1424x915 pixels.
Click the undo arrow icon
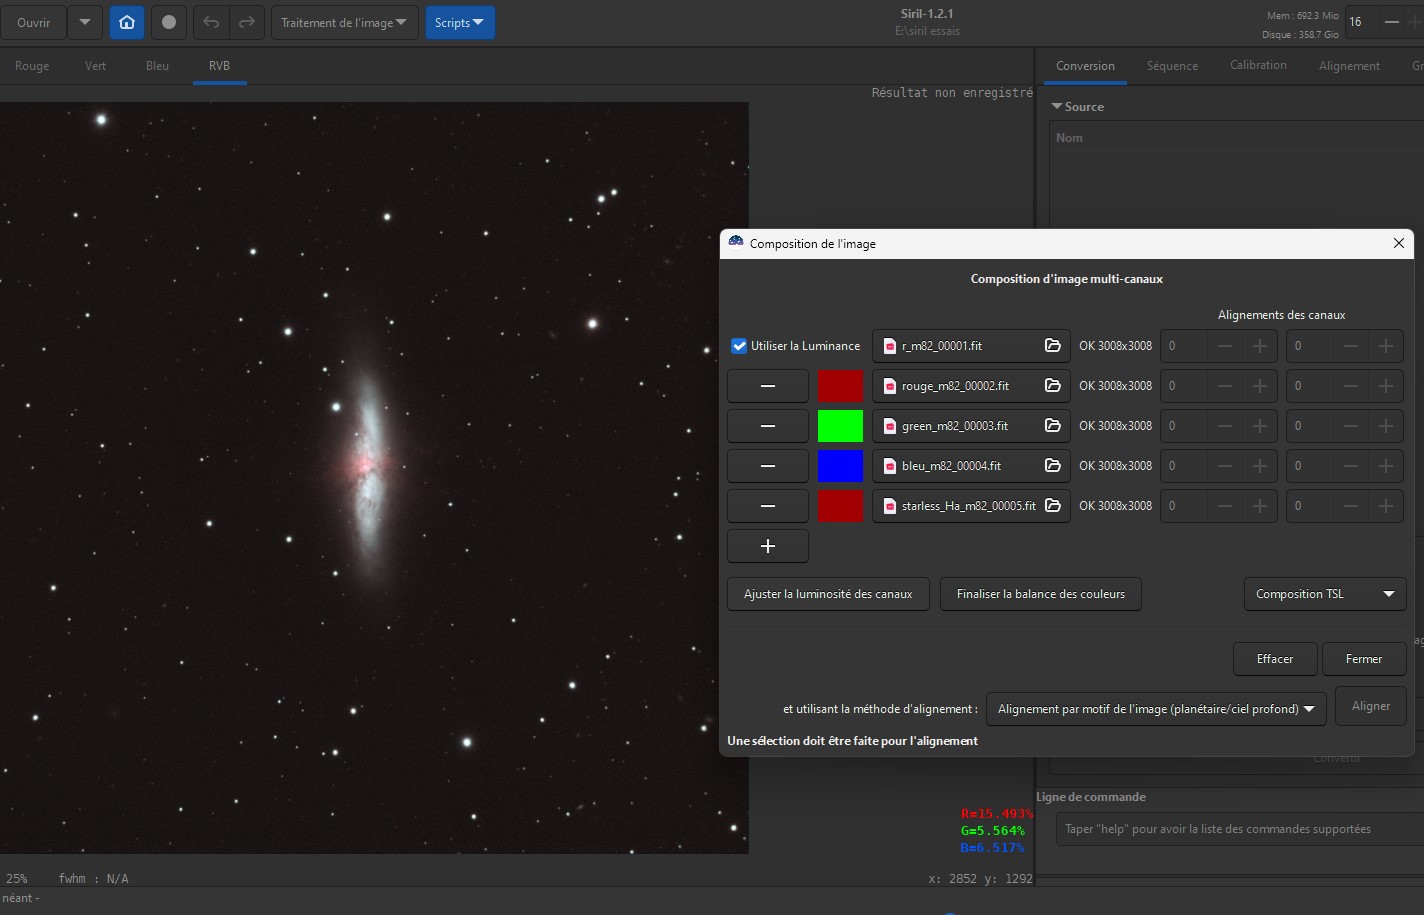[x=211, y=22]
